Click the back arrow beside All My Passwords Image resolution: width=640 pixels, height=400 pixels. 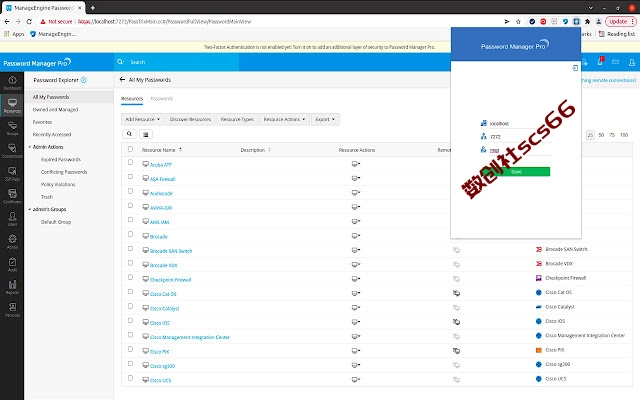tap(122, 80)
